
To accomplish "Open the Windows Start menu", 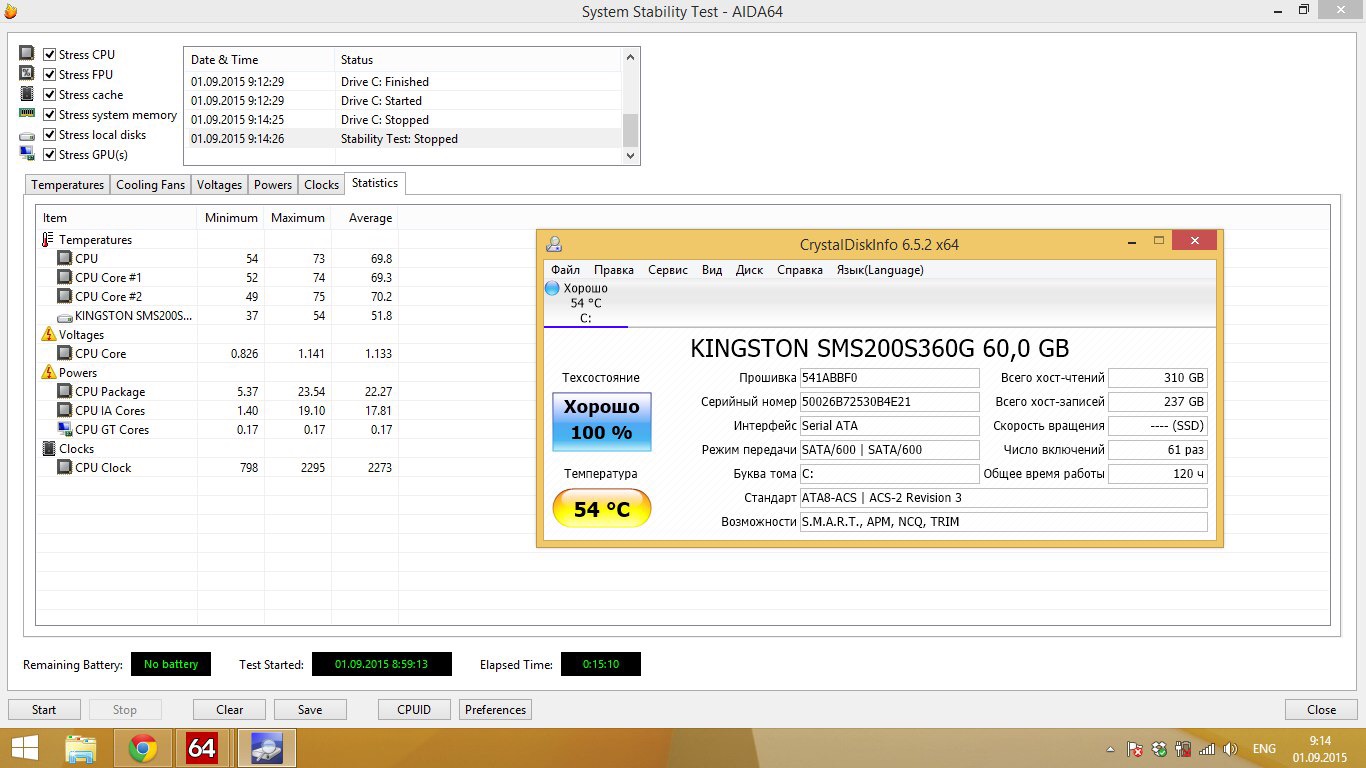I will click(x=24, y=748).
